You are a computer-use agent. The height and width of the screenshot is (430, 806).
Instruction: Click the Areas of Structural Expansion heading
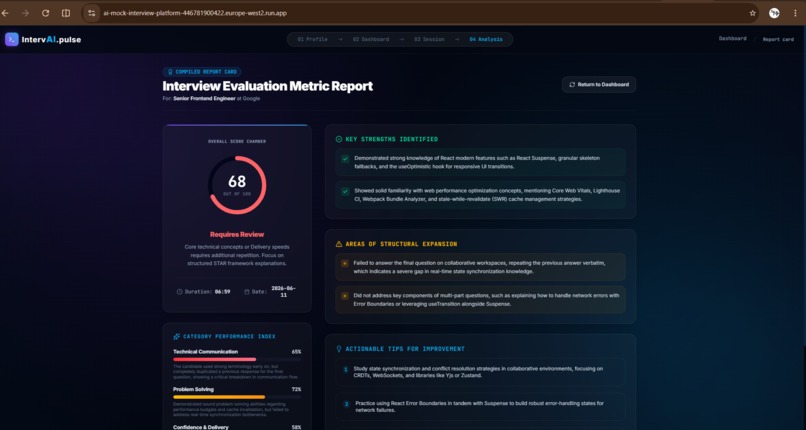[401, 244]
